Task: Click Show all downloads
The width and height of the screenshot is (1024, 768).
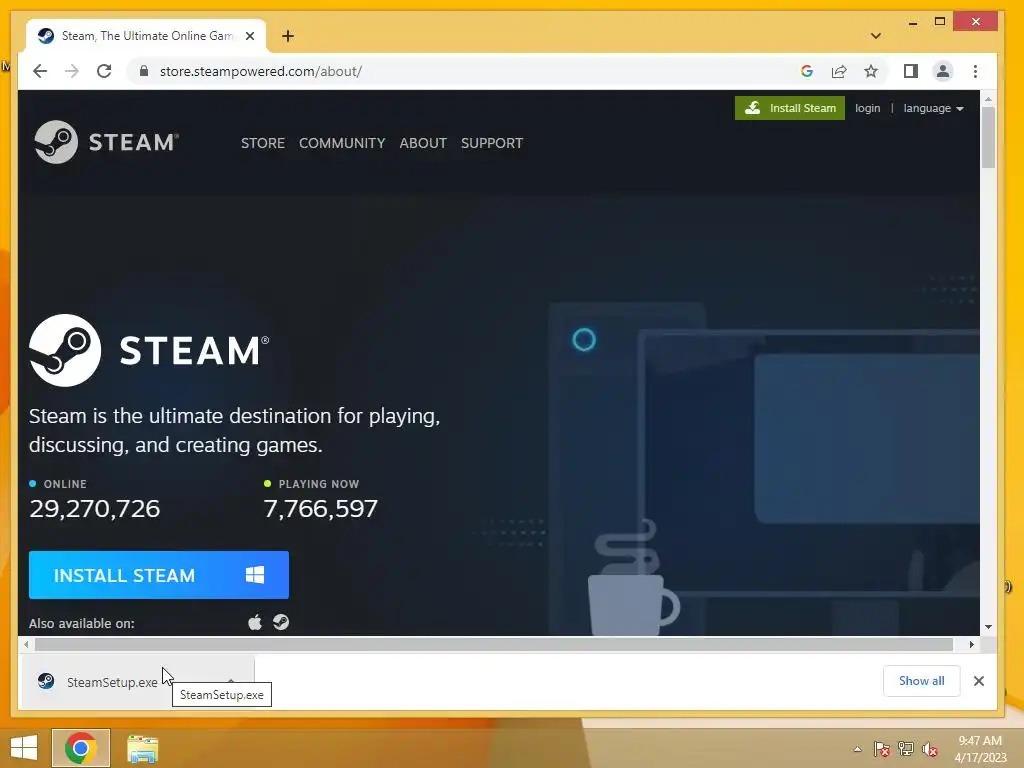Action: point(921,680)
